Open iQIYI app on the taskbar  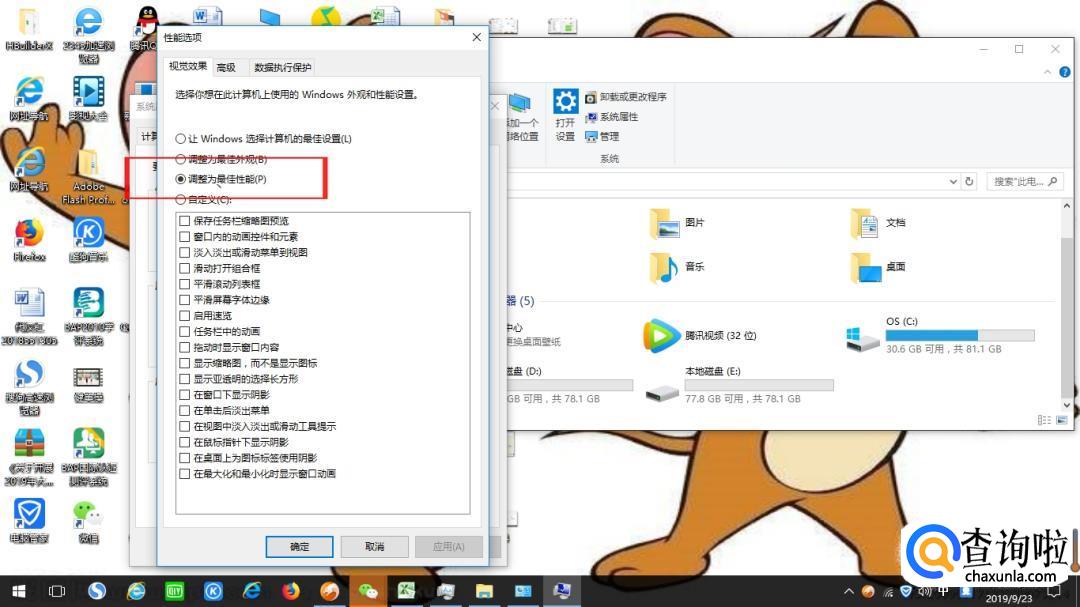click(x=175, y=591)
